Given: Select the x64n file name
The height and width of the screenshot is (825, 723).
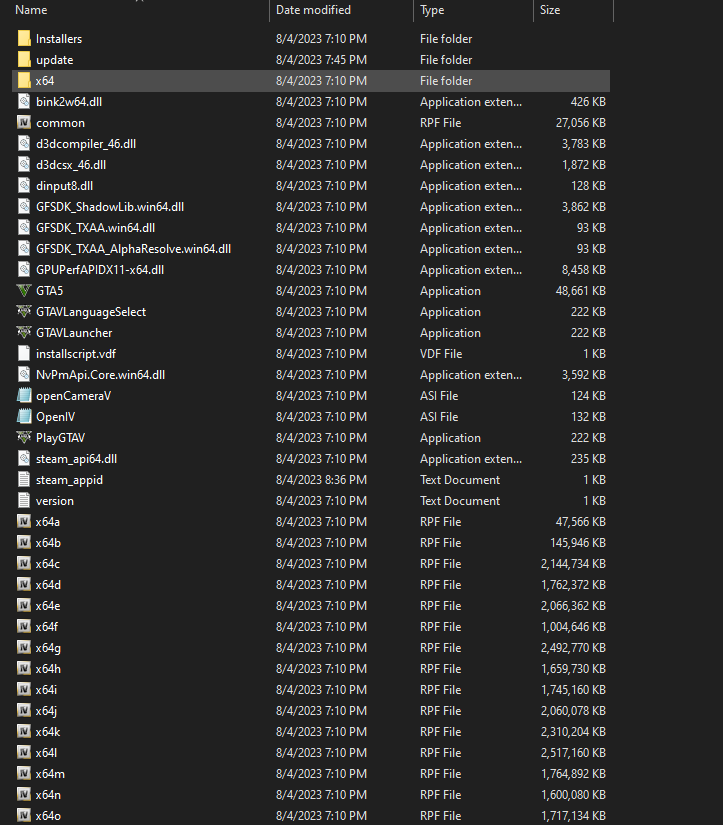Looking at the screenshot, I should coord(48,794).
